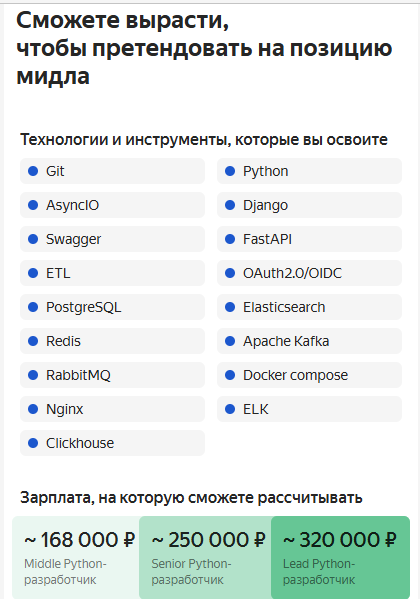The width and height of the screenshot is (420, 599).
Task: Select the Lead Python 320 000 ₽ card
Action: click(341, 557)
